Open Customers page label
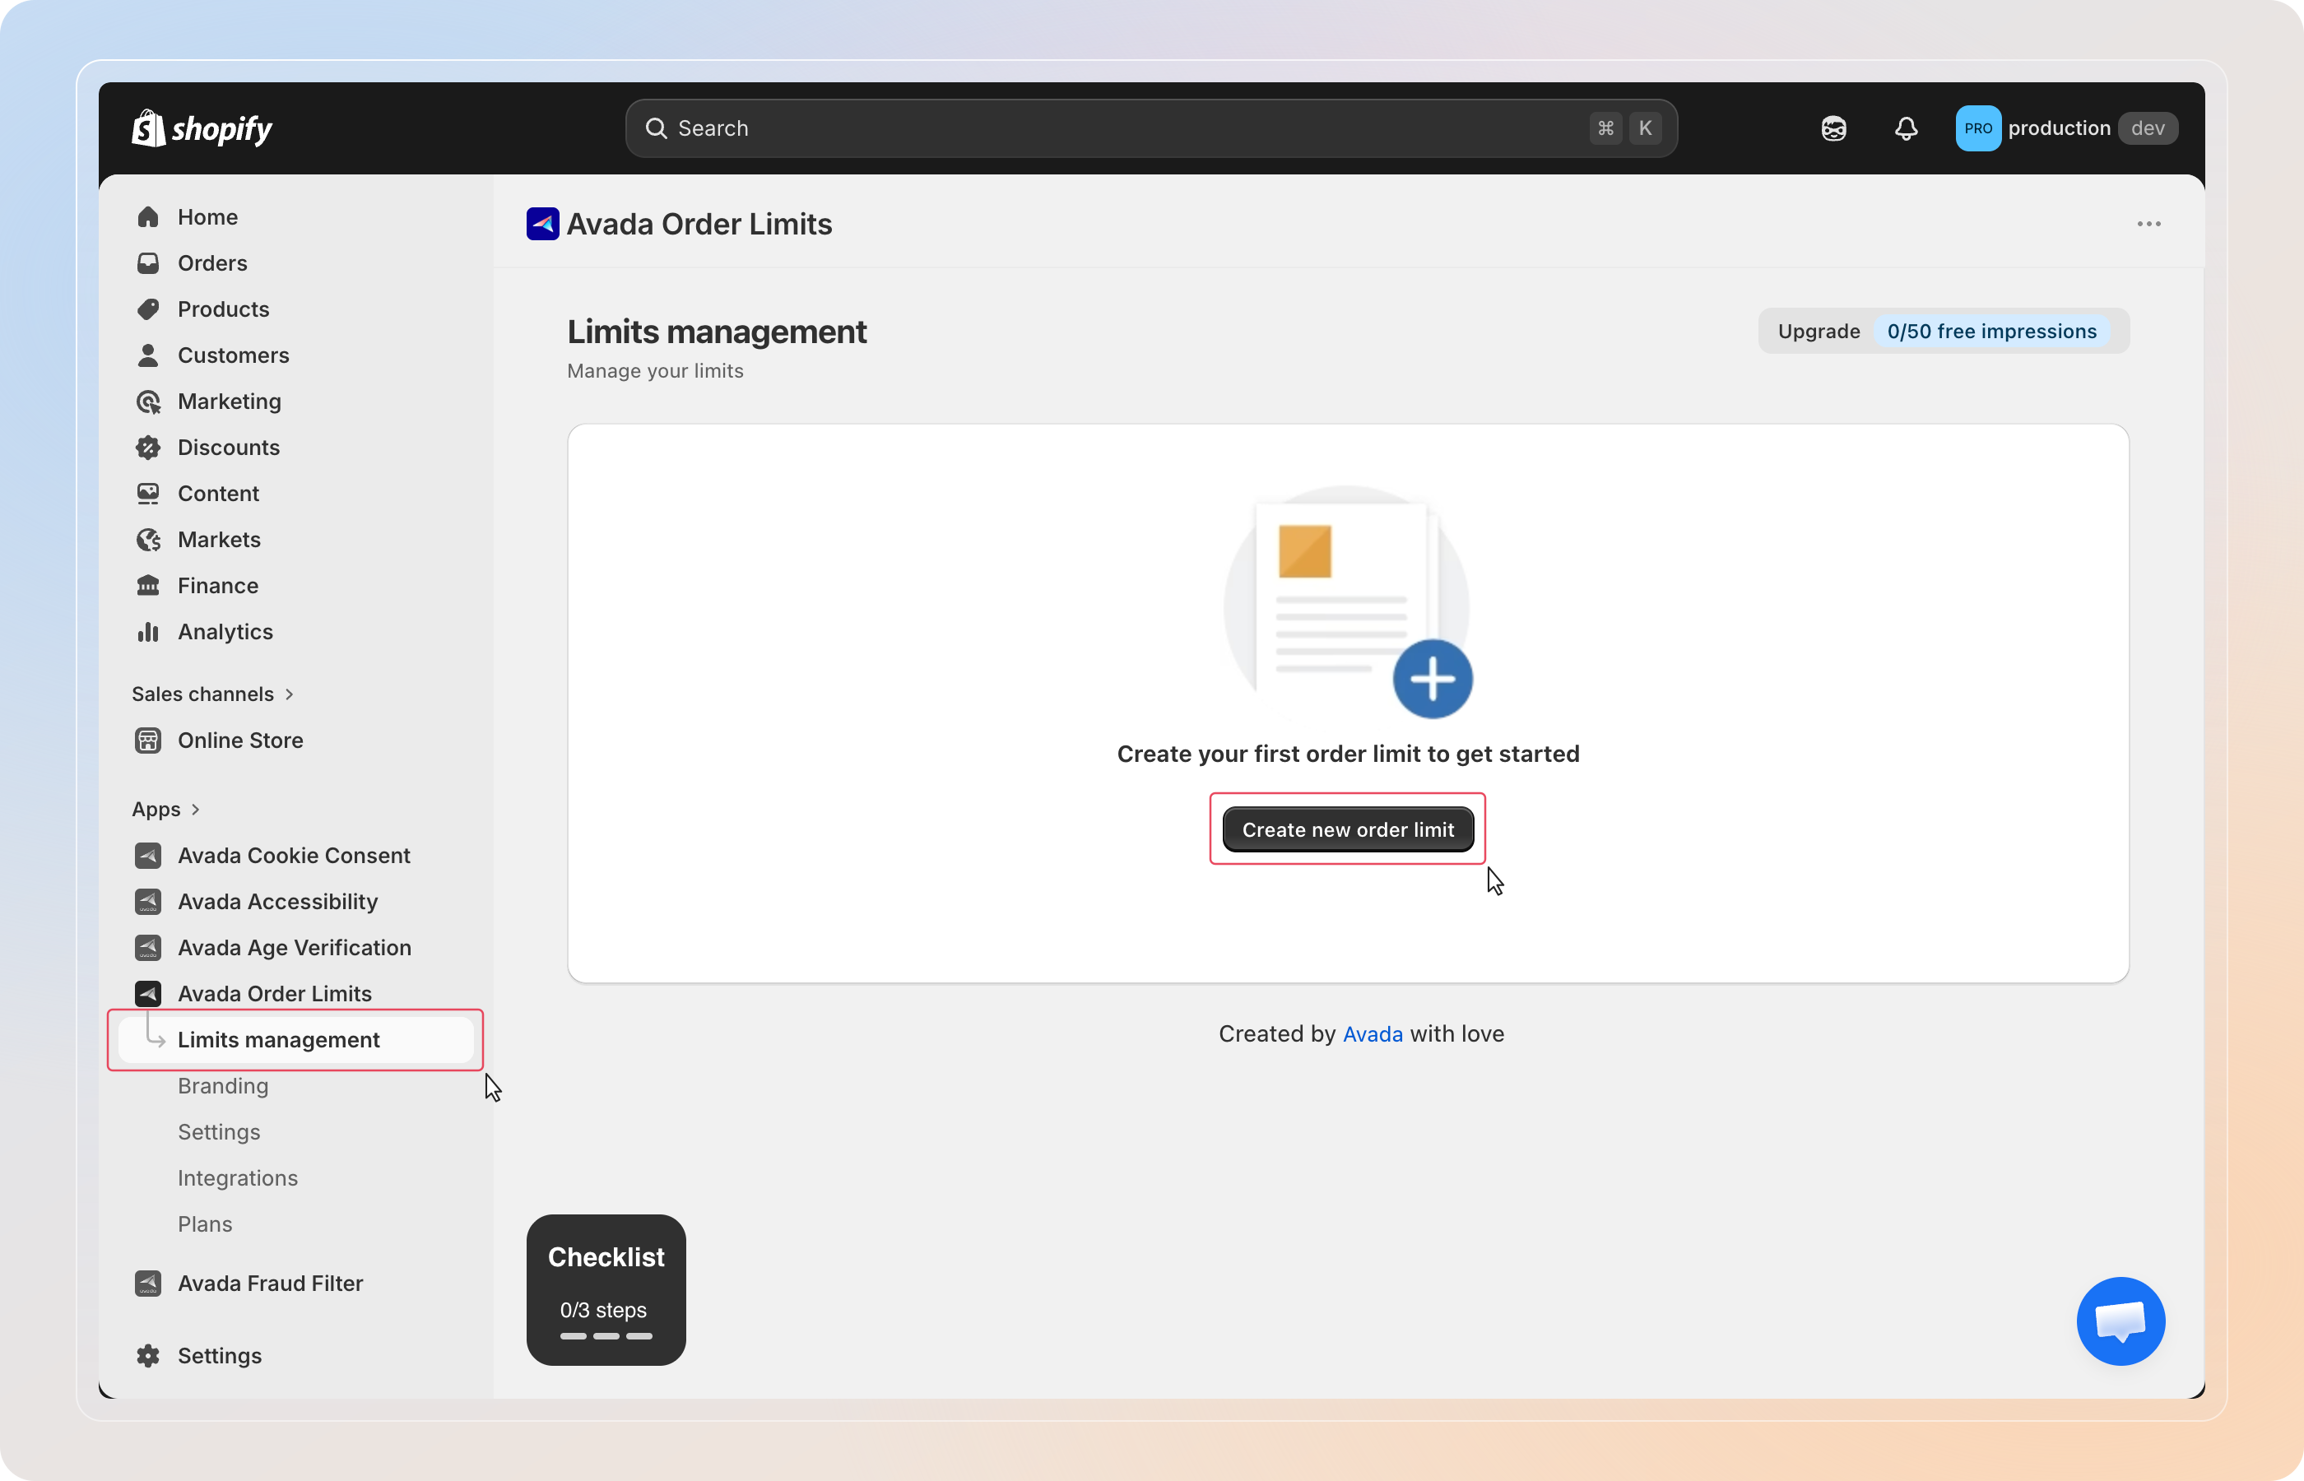2304x1481 pixels. pyautogui.click(x=234, y=355)
